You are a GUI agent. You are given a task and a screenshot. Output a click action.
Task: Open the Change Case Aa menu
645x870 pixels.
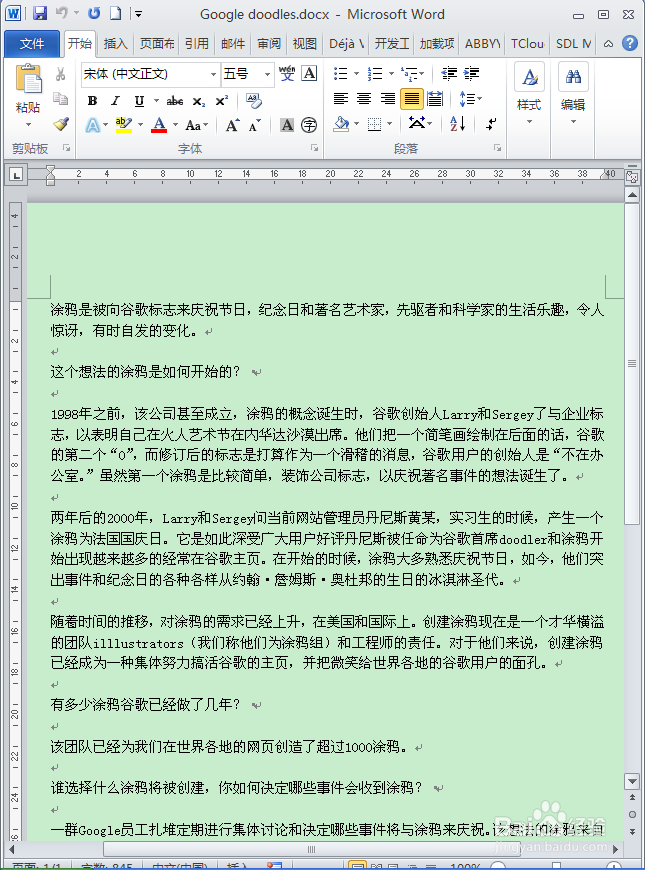196,125
